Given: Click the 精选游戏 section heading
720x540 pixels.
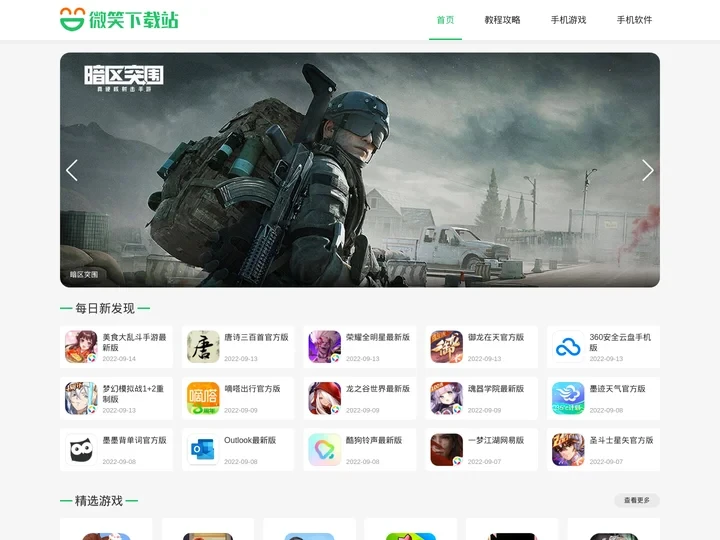Looking at the screenshot, I should (x=99, y=501).
